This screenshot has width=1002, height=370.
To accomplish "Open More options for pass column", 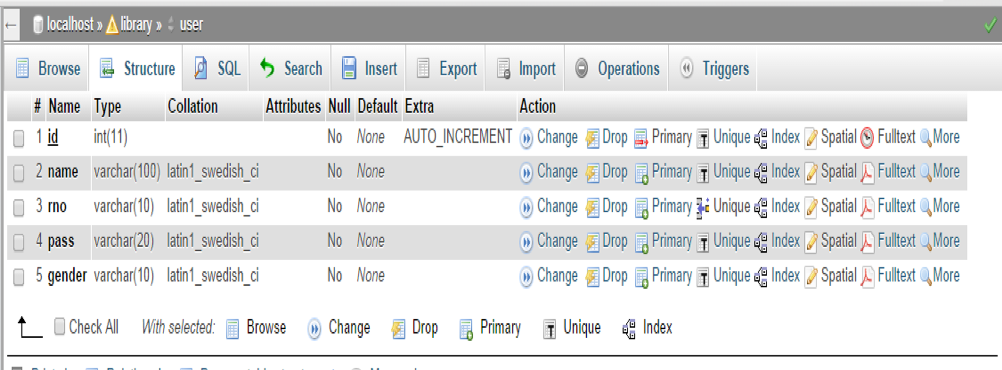I will click(x=939, y=240).
